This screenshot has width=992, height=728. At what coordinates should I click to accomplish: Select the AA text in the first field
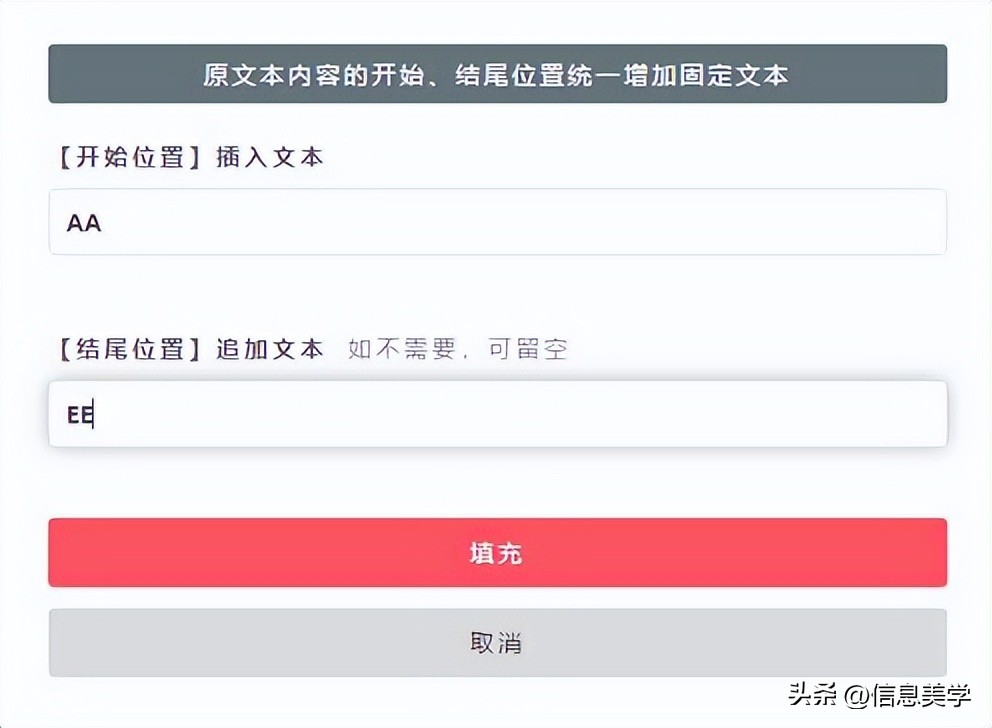82,222
